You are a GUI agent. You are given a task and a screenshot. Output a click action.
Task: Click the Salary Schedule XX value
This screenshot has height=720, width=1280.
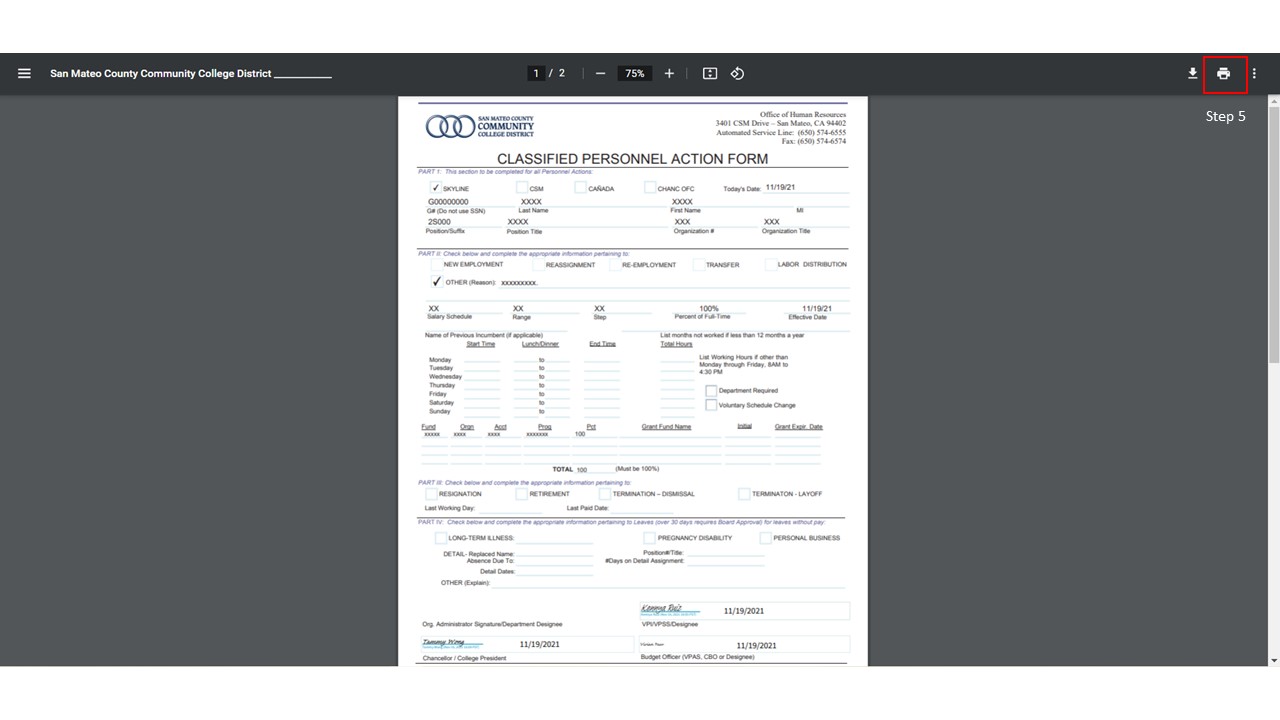(434, 309)
